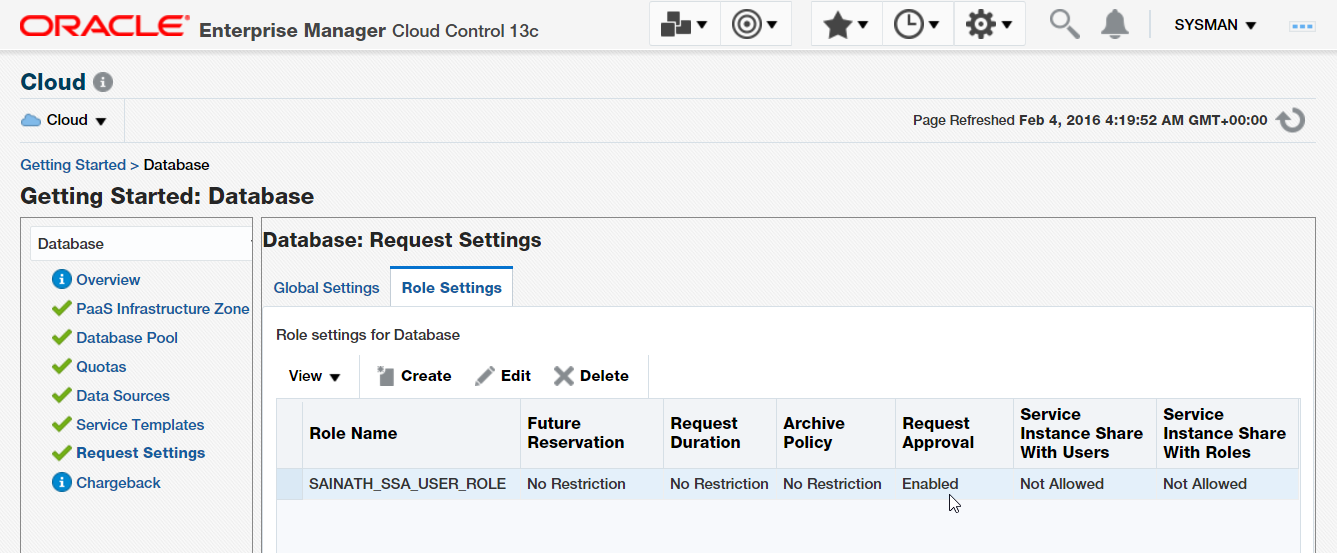Select the Role Settings tab
Screen dimensions: 1337x553
pos(451,287)
